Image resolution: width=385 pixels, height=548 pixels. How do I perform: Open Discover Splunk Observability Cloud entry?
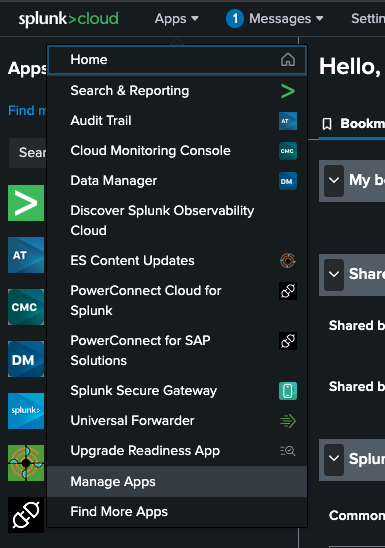pyautogui.click(x=177, y=221)
